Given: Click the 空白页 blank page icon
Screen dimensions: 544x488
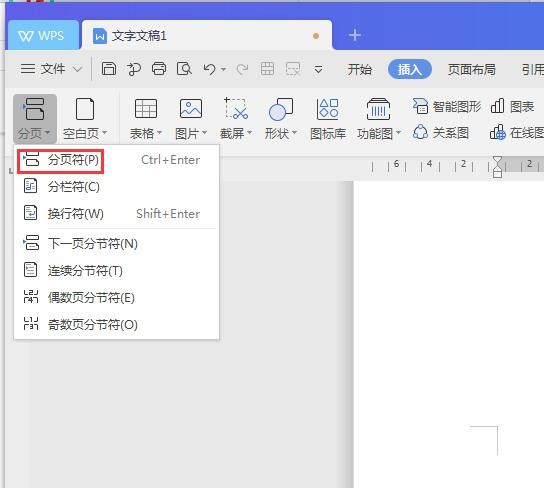Looking at the screenshot, I should point(85,109).
